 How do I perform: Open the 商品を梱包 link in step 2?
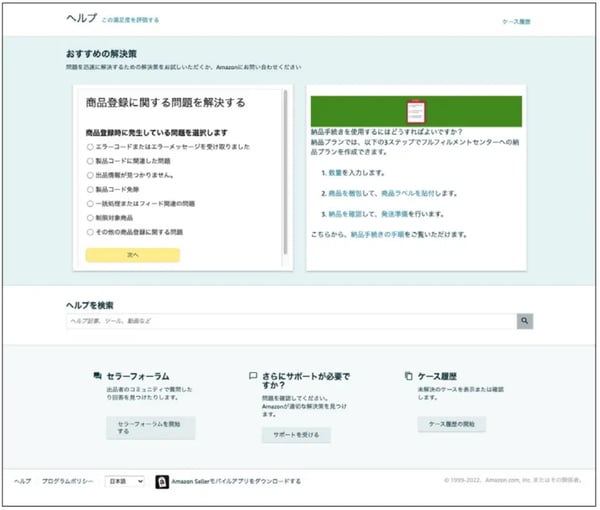tap(345, 194)
